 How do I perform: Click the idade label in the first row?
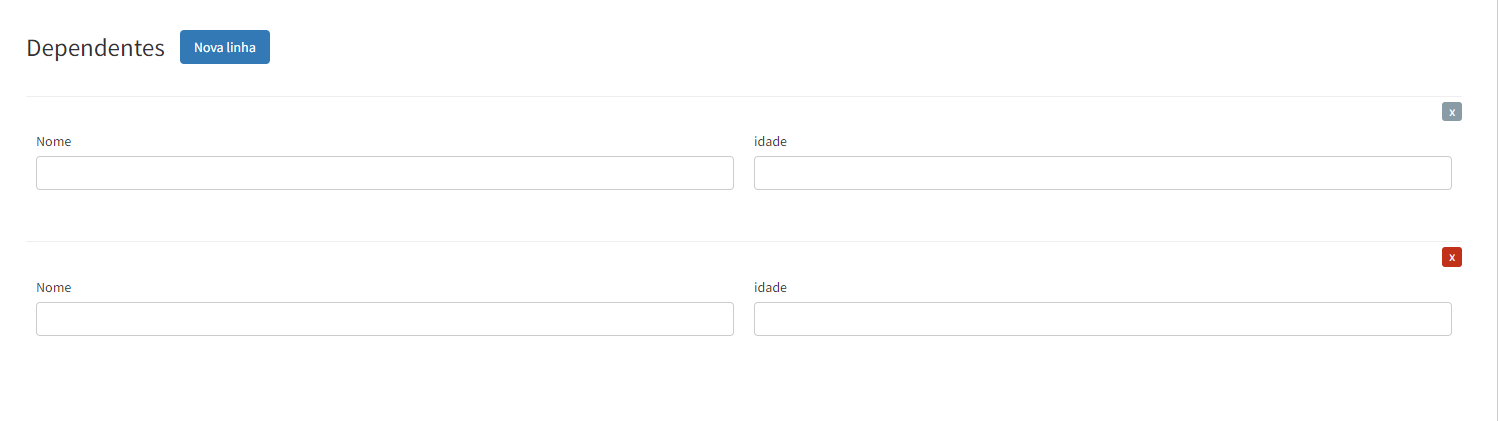tap(770, 142)
